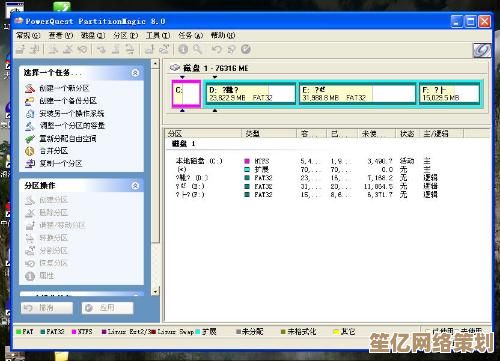Select the C: partition block in disk map

pos(186,94)
